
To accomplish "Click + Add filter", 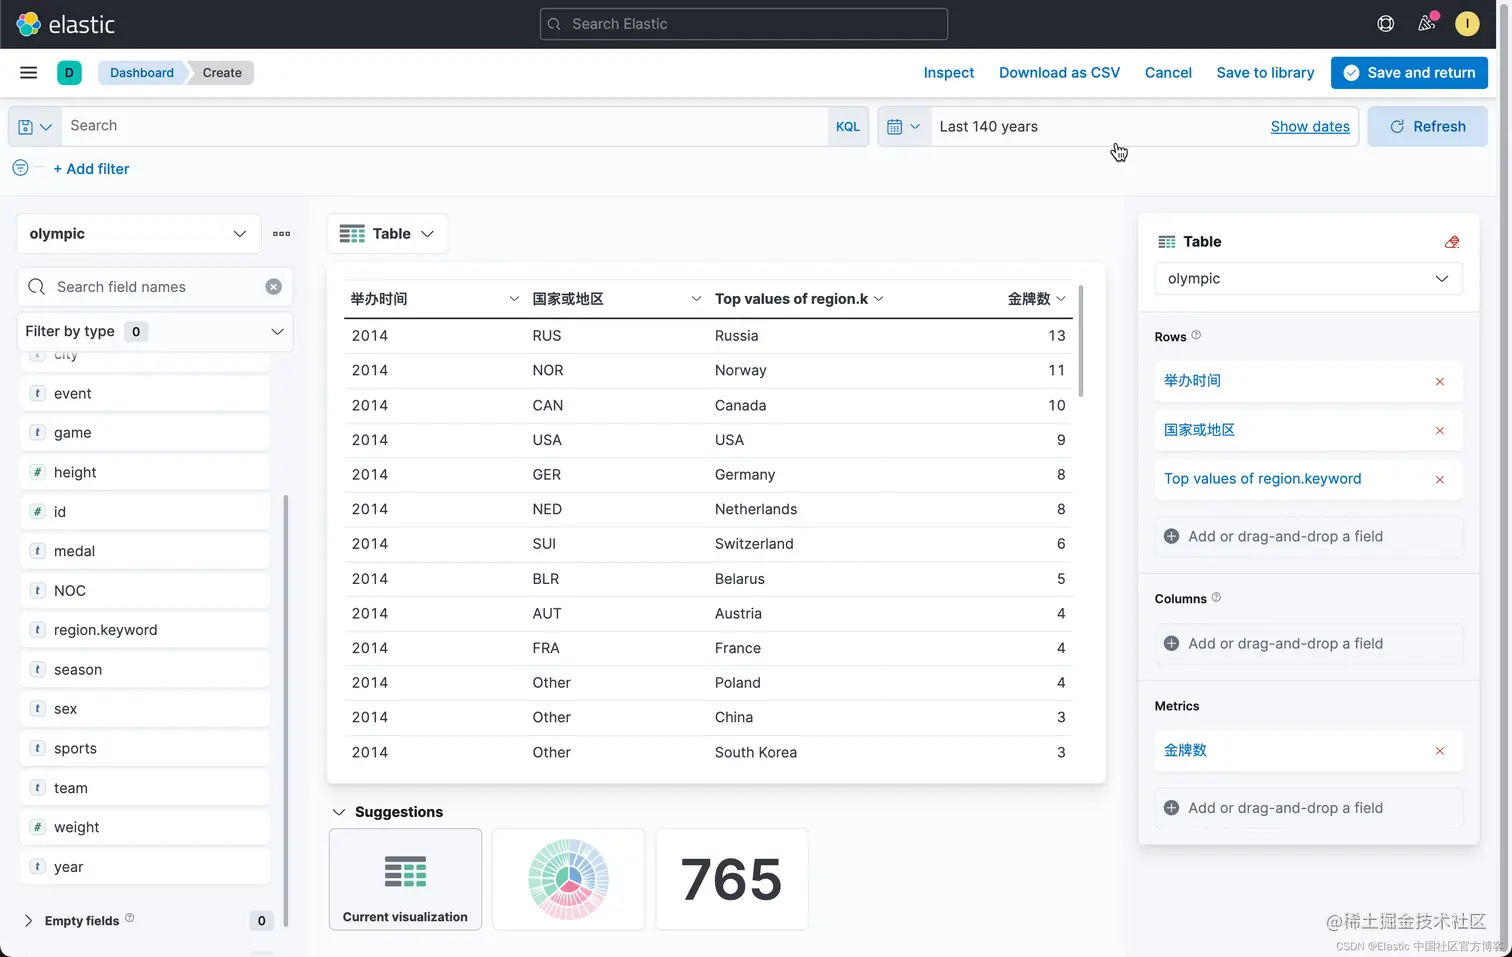I will [x=91, y=169].
